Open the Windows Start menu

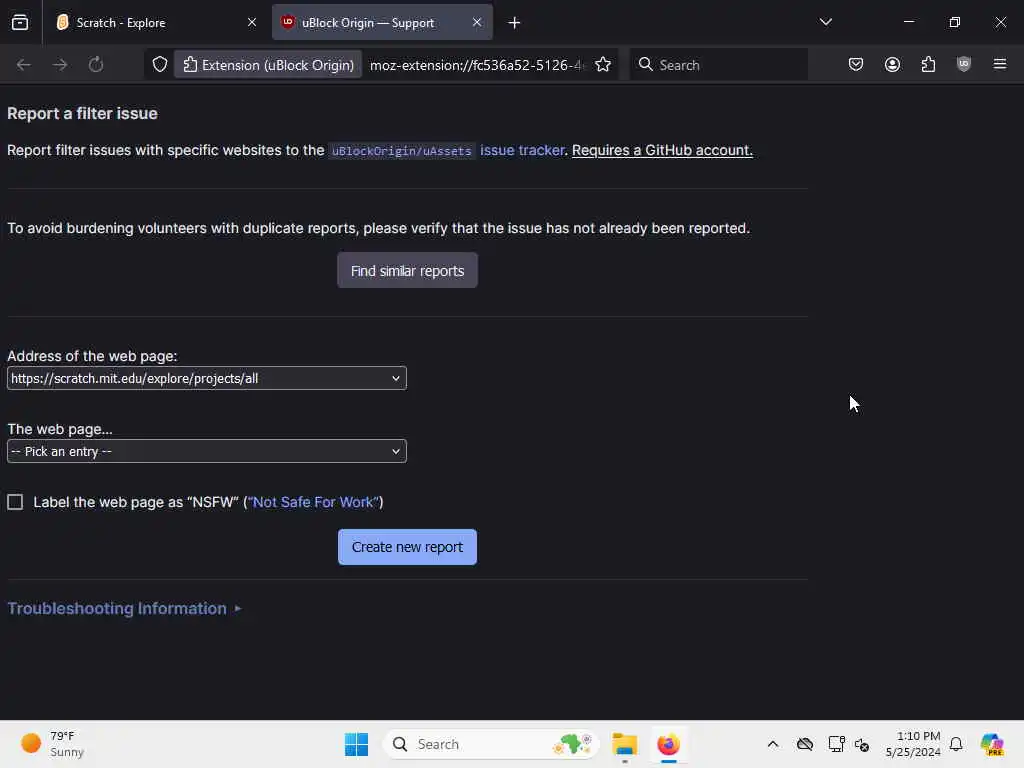pyautogui.click(x=357, y=744)
